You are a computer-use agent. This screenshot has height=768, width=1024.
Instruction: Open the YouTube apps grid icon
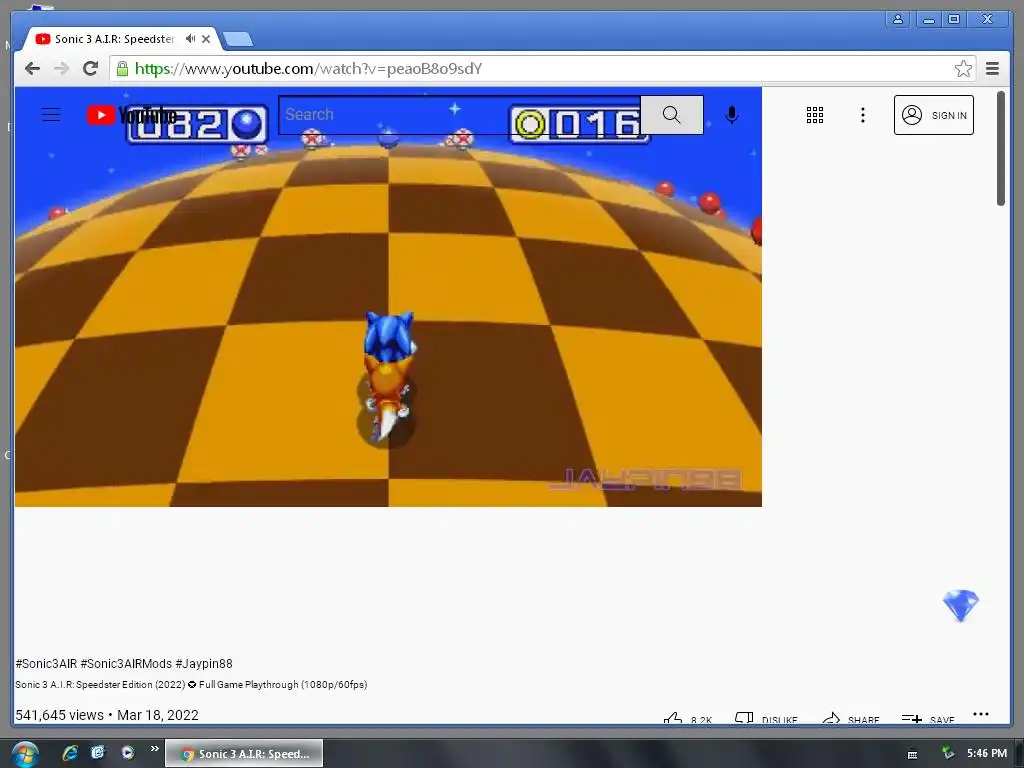tap(814, 115)
